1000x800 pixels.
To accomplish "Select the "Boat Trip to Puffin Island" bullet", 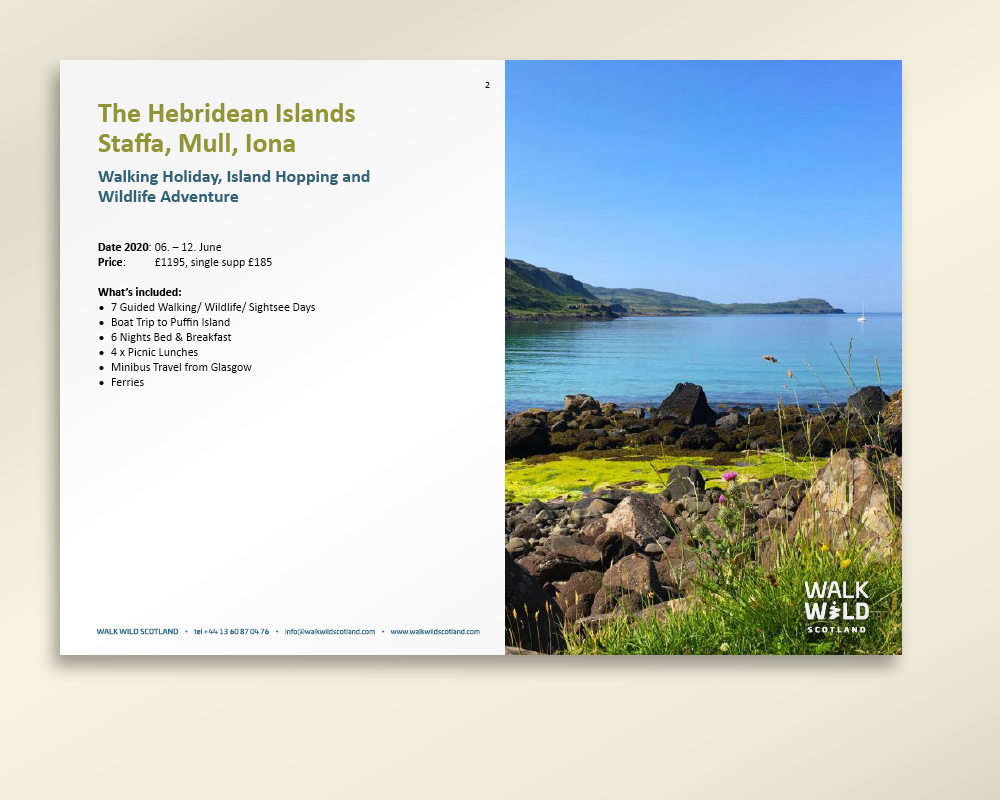I will [x=170, y=322].
